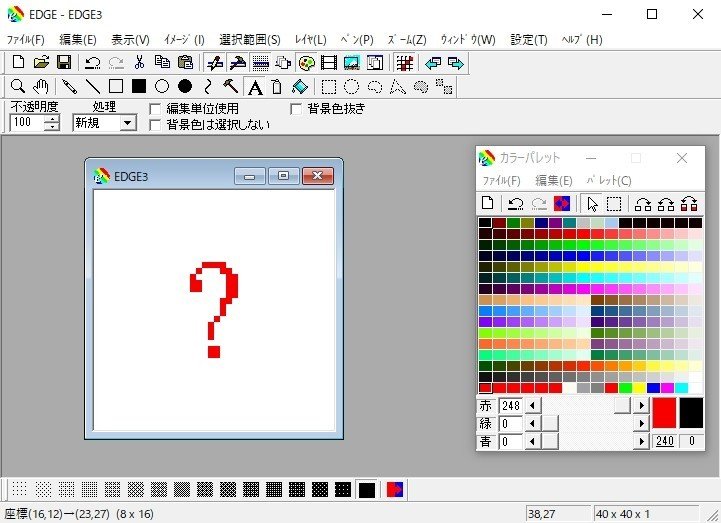Select the paint bucket fill tool

pyautogui.click(x=300, y=86)
